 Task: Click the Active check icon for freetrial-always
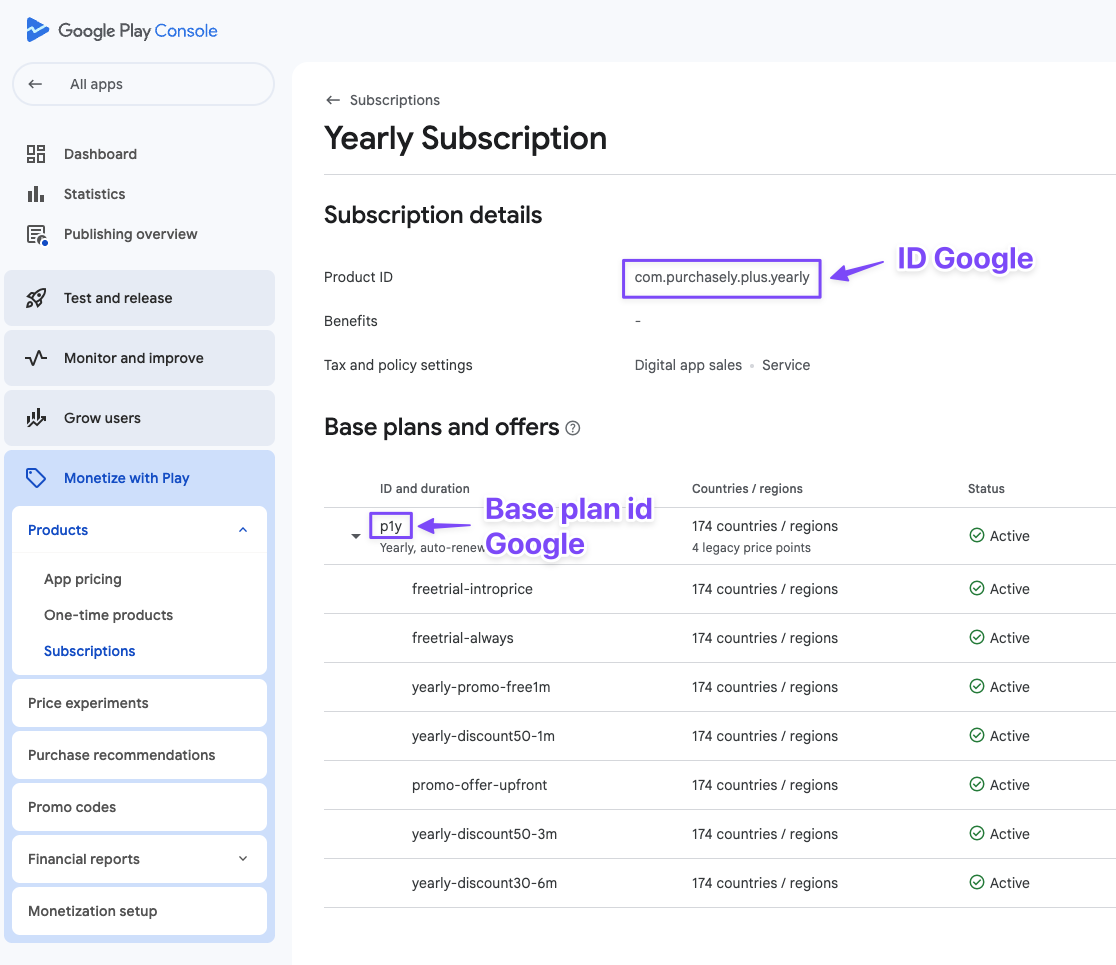pos(976,638)
